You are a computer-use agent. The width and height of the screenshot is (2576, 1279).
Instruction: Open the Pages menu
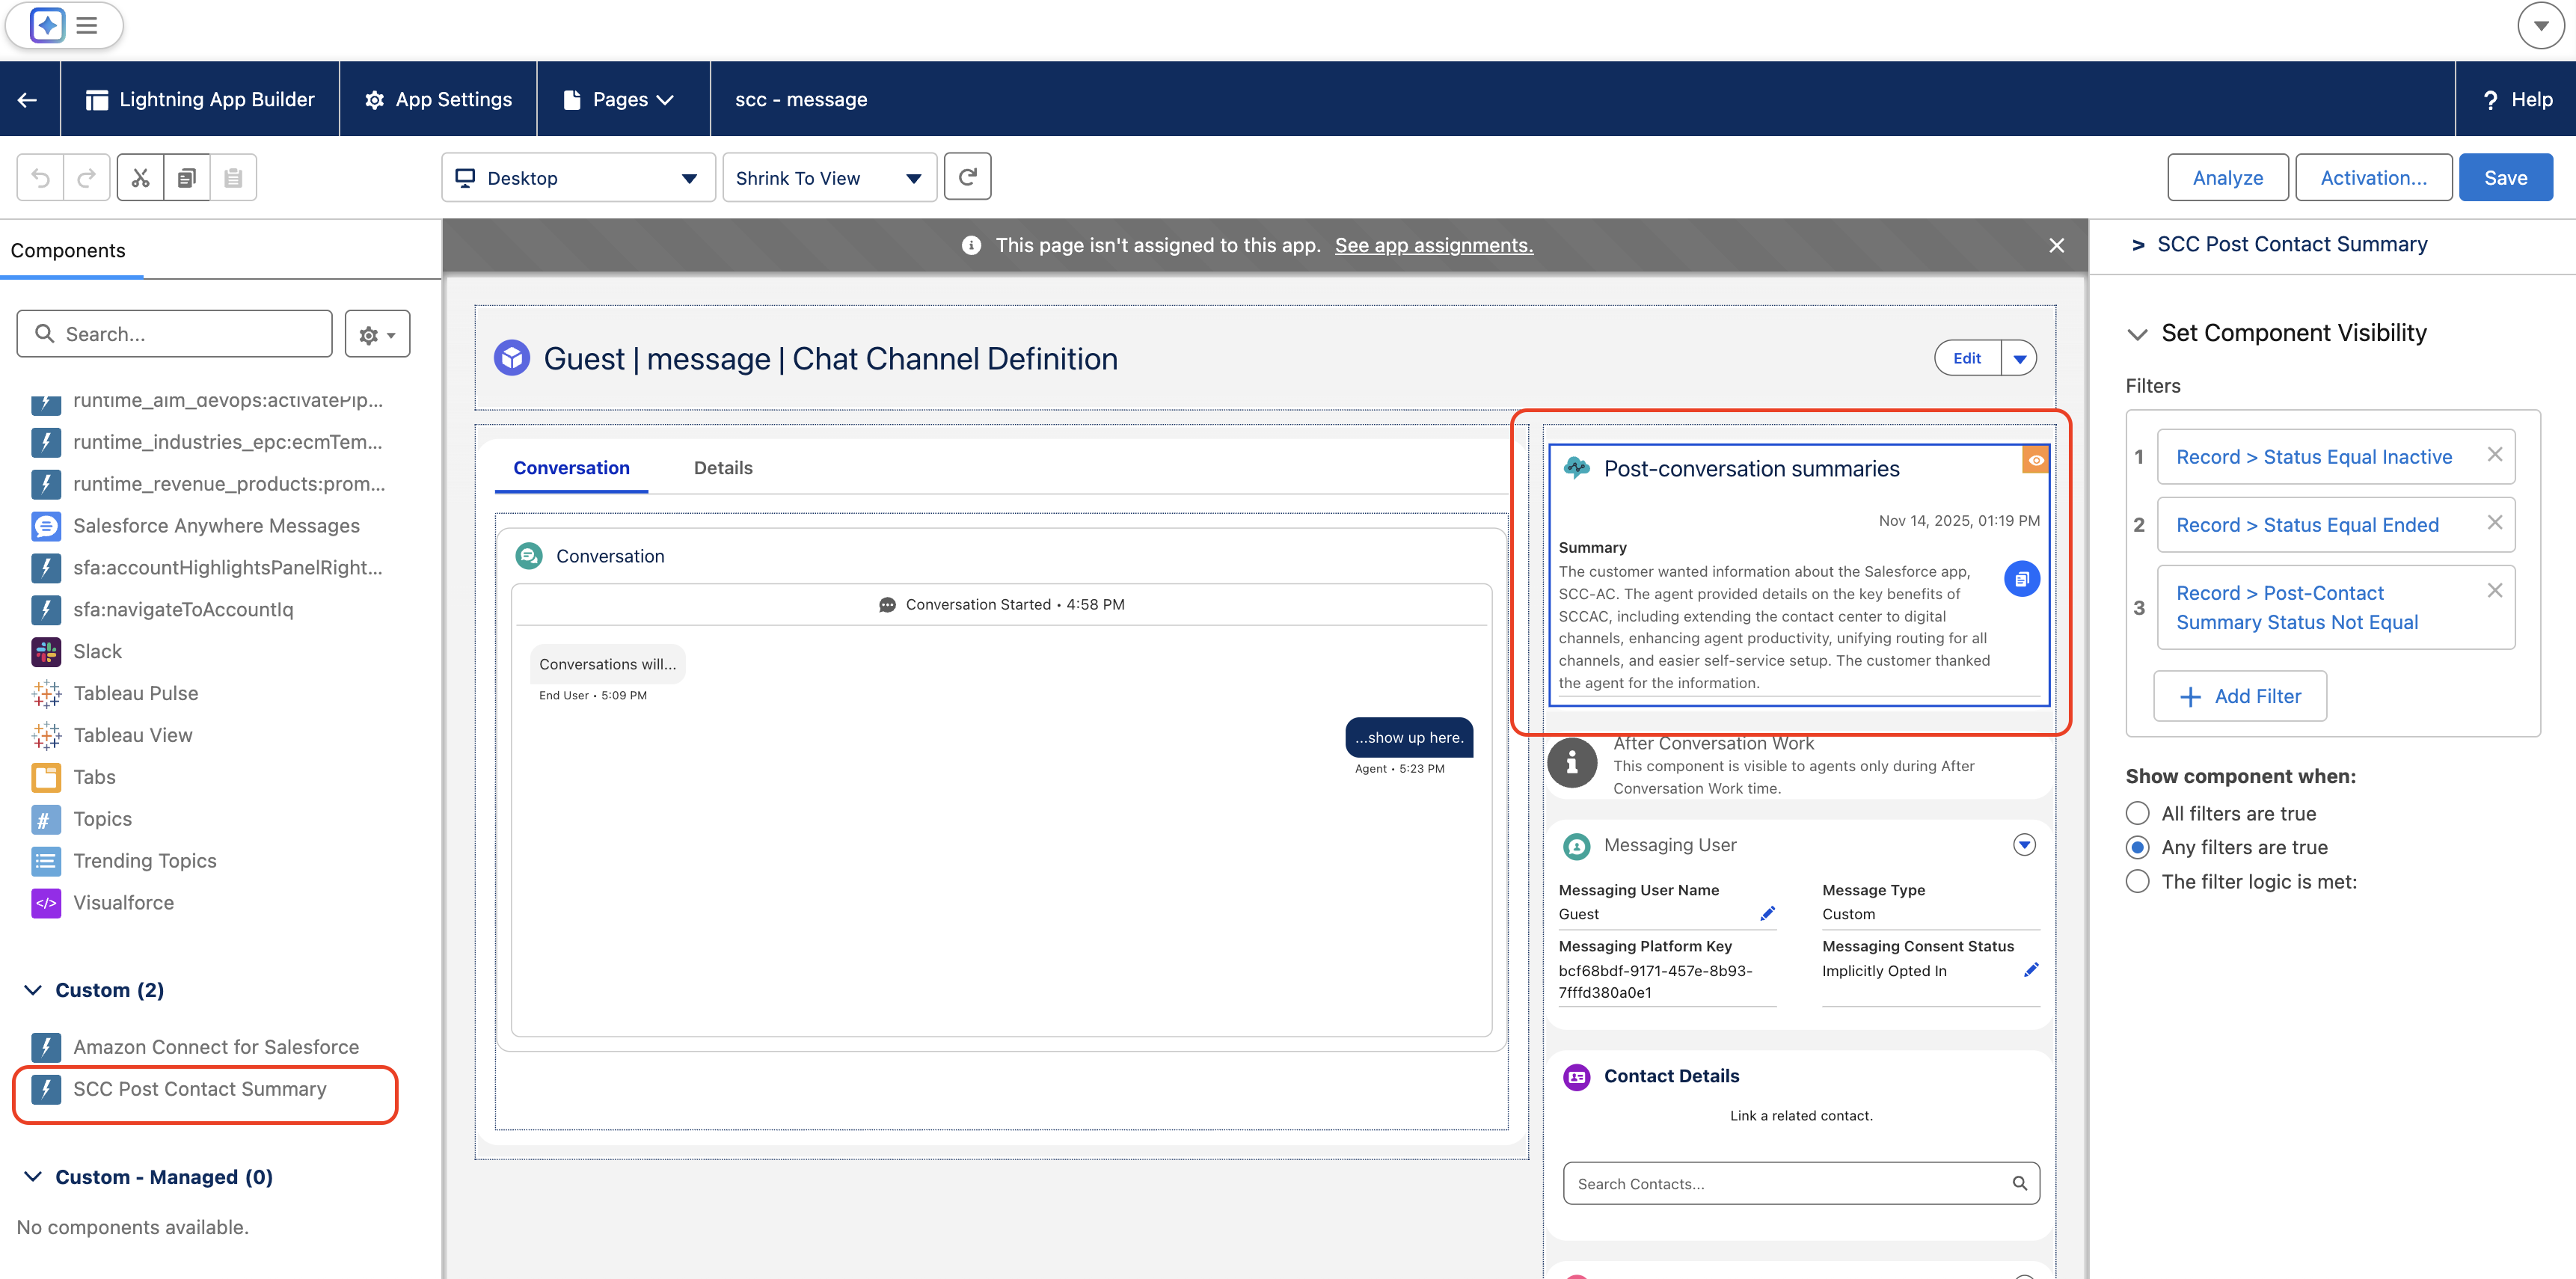[x=622, y=99]
